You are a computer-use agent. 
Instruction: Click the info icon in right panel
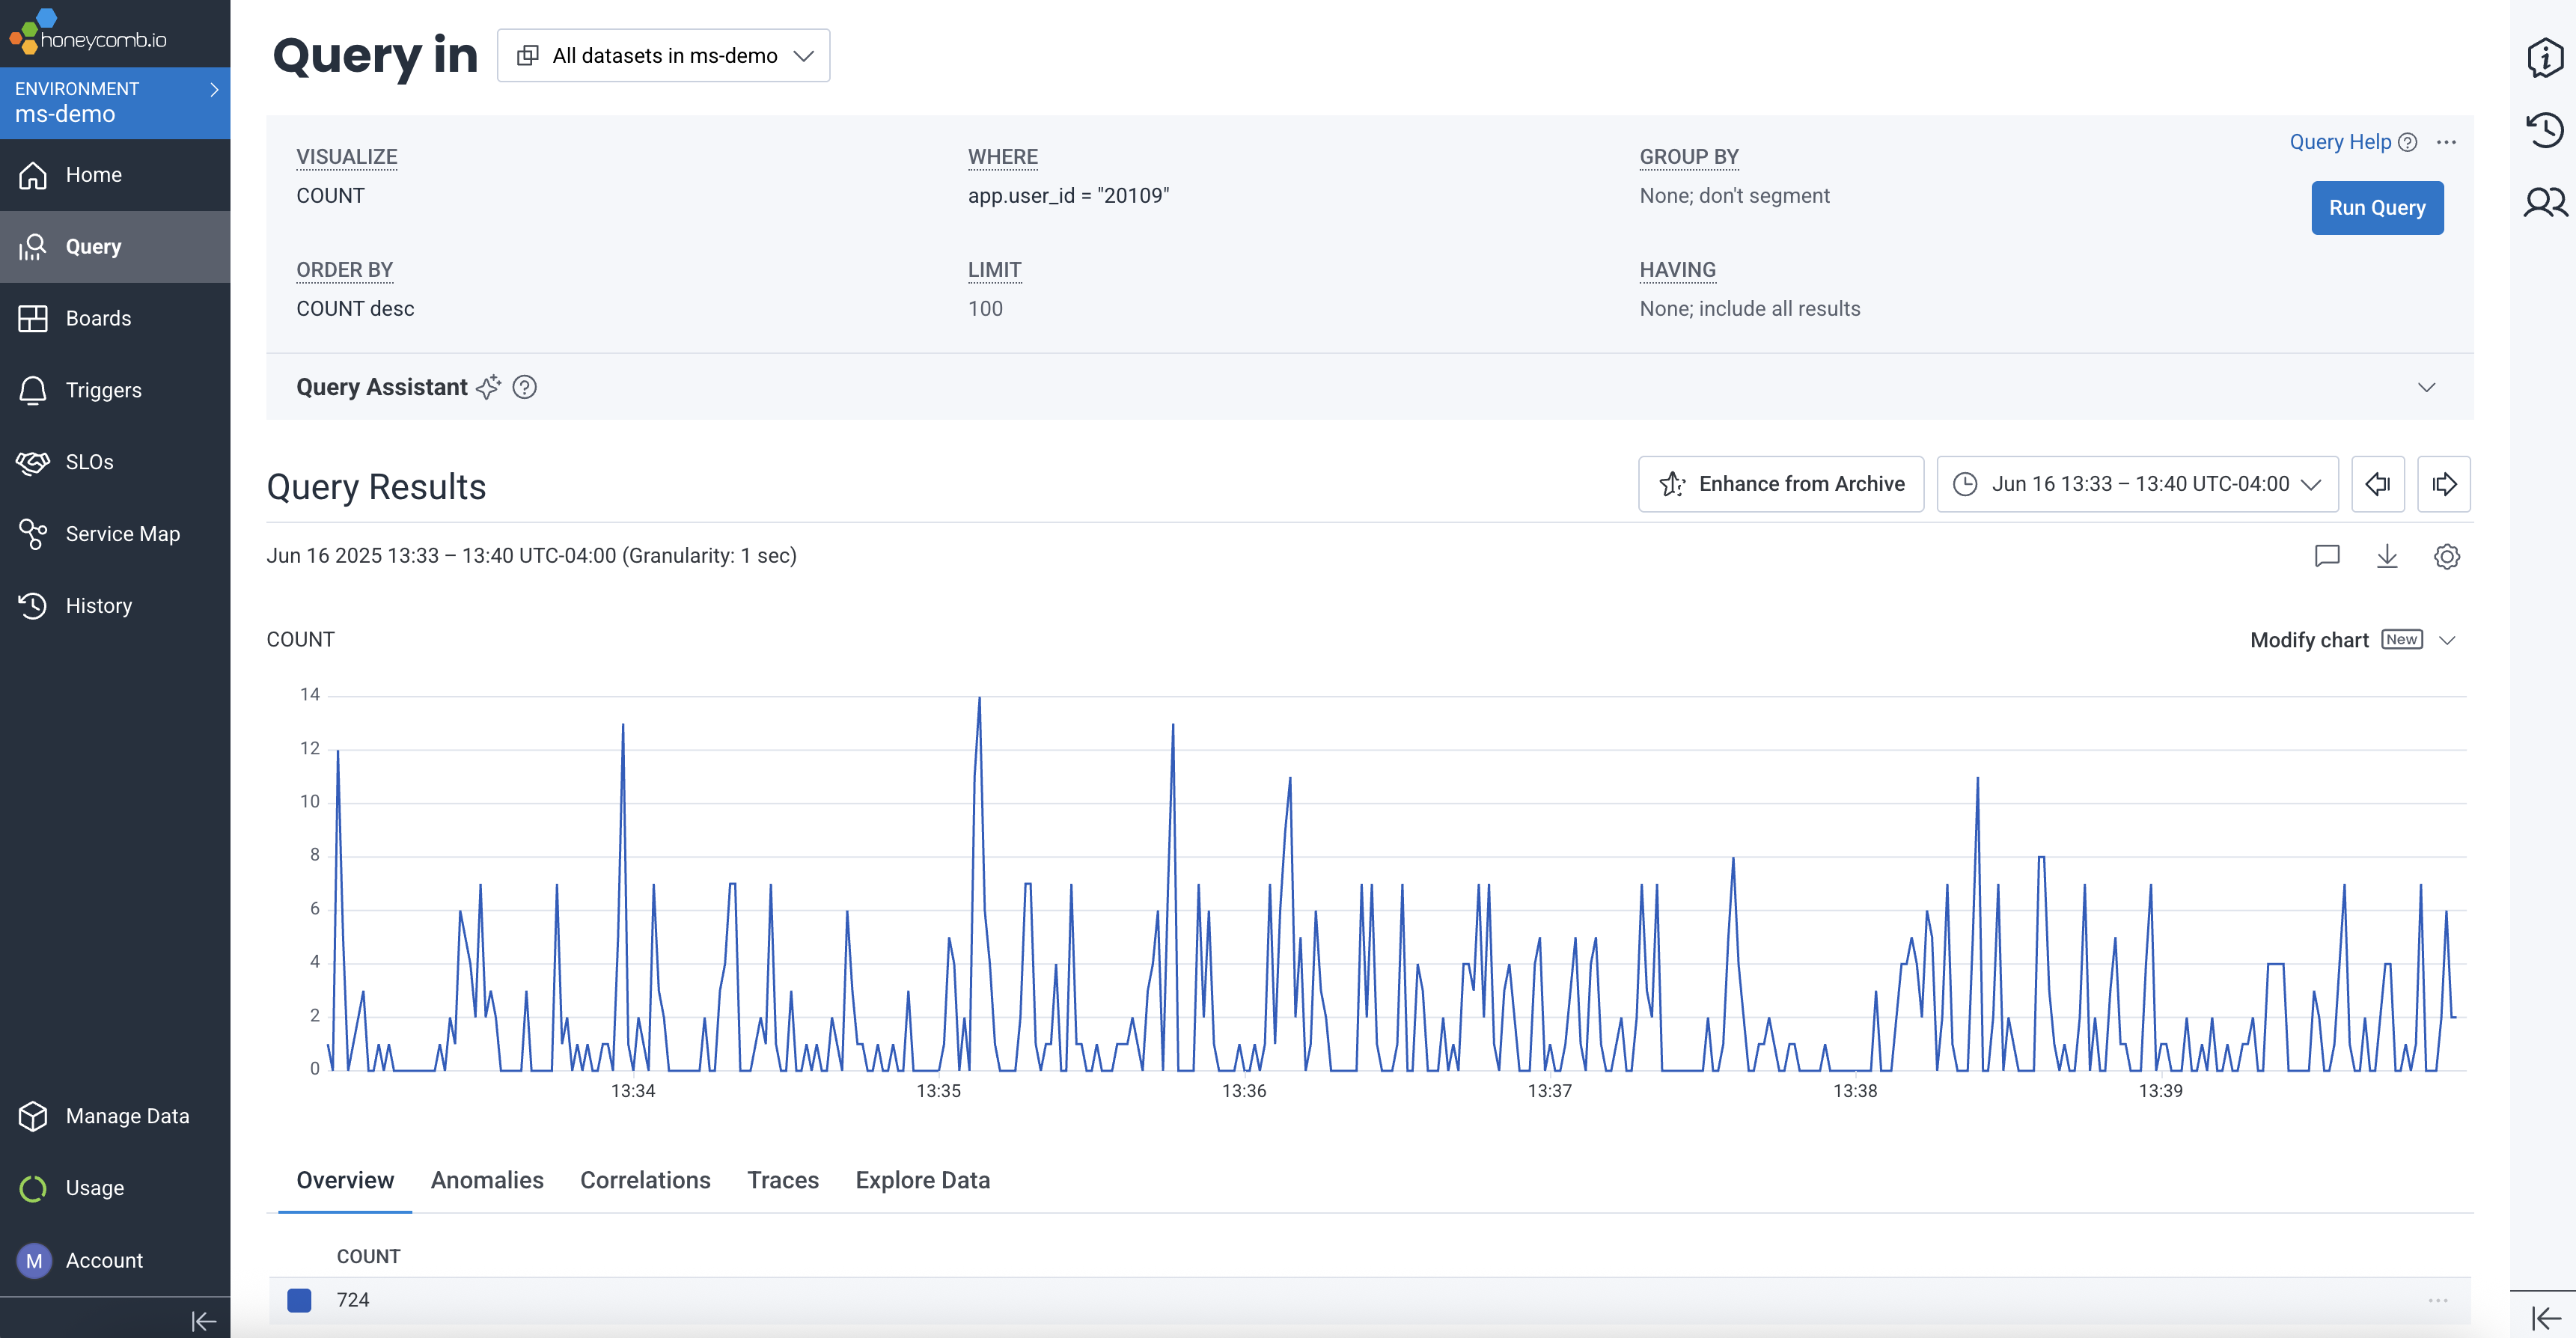pyautogui.click(x=2545, y=57)
